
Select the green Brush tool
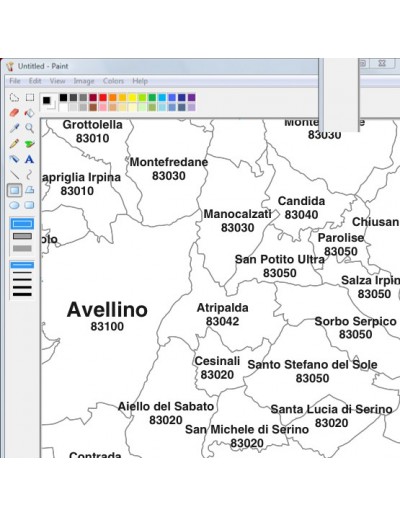coord(30,144)
